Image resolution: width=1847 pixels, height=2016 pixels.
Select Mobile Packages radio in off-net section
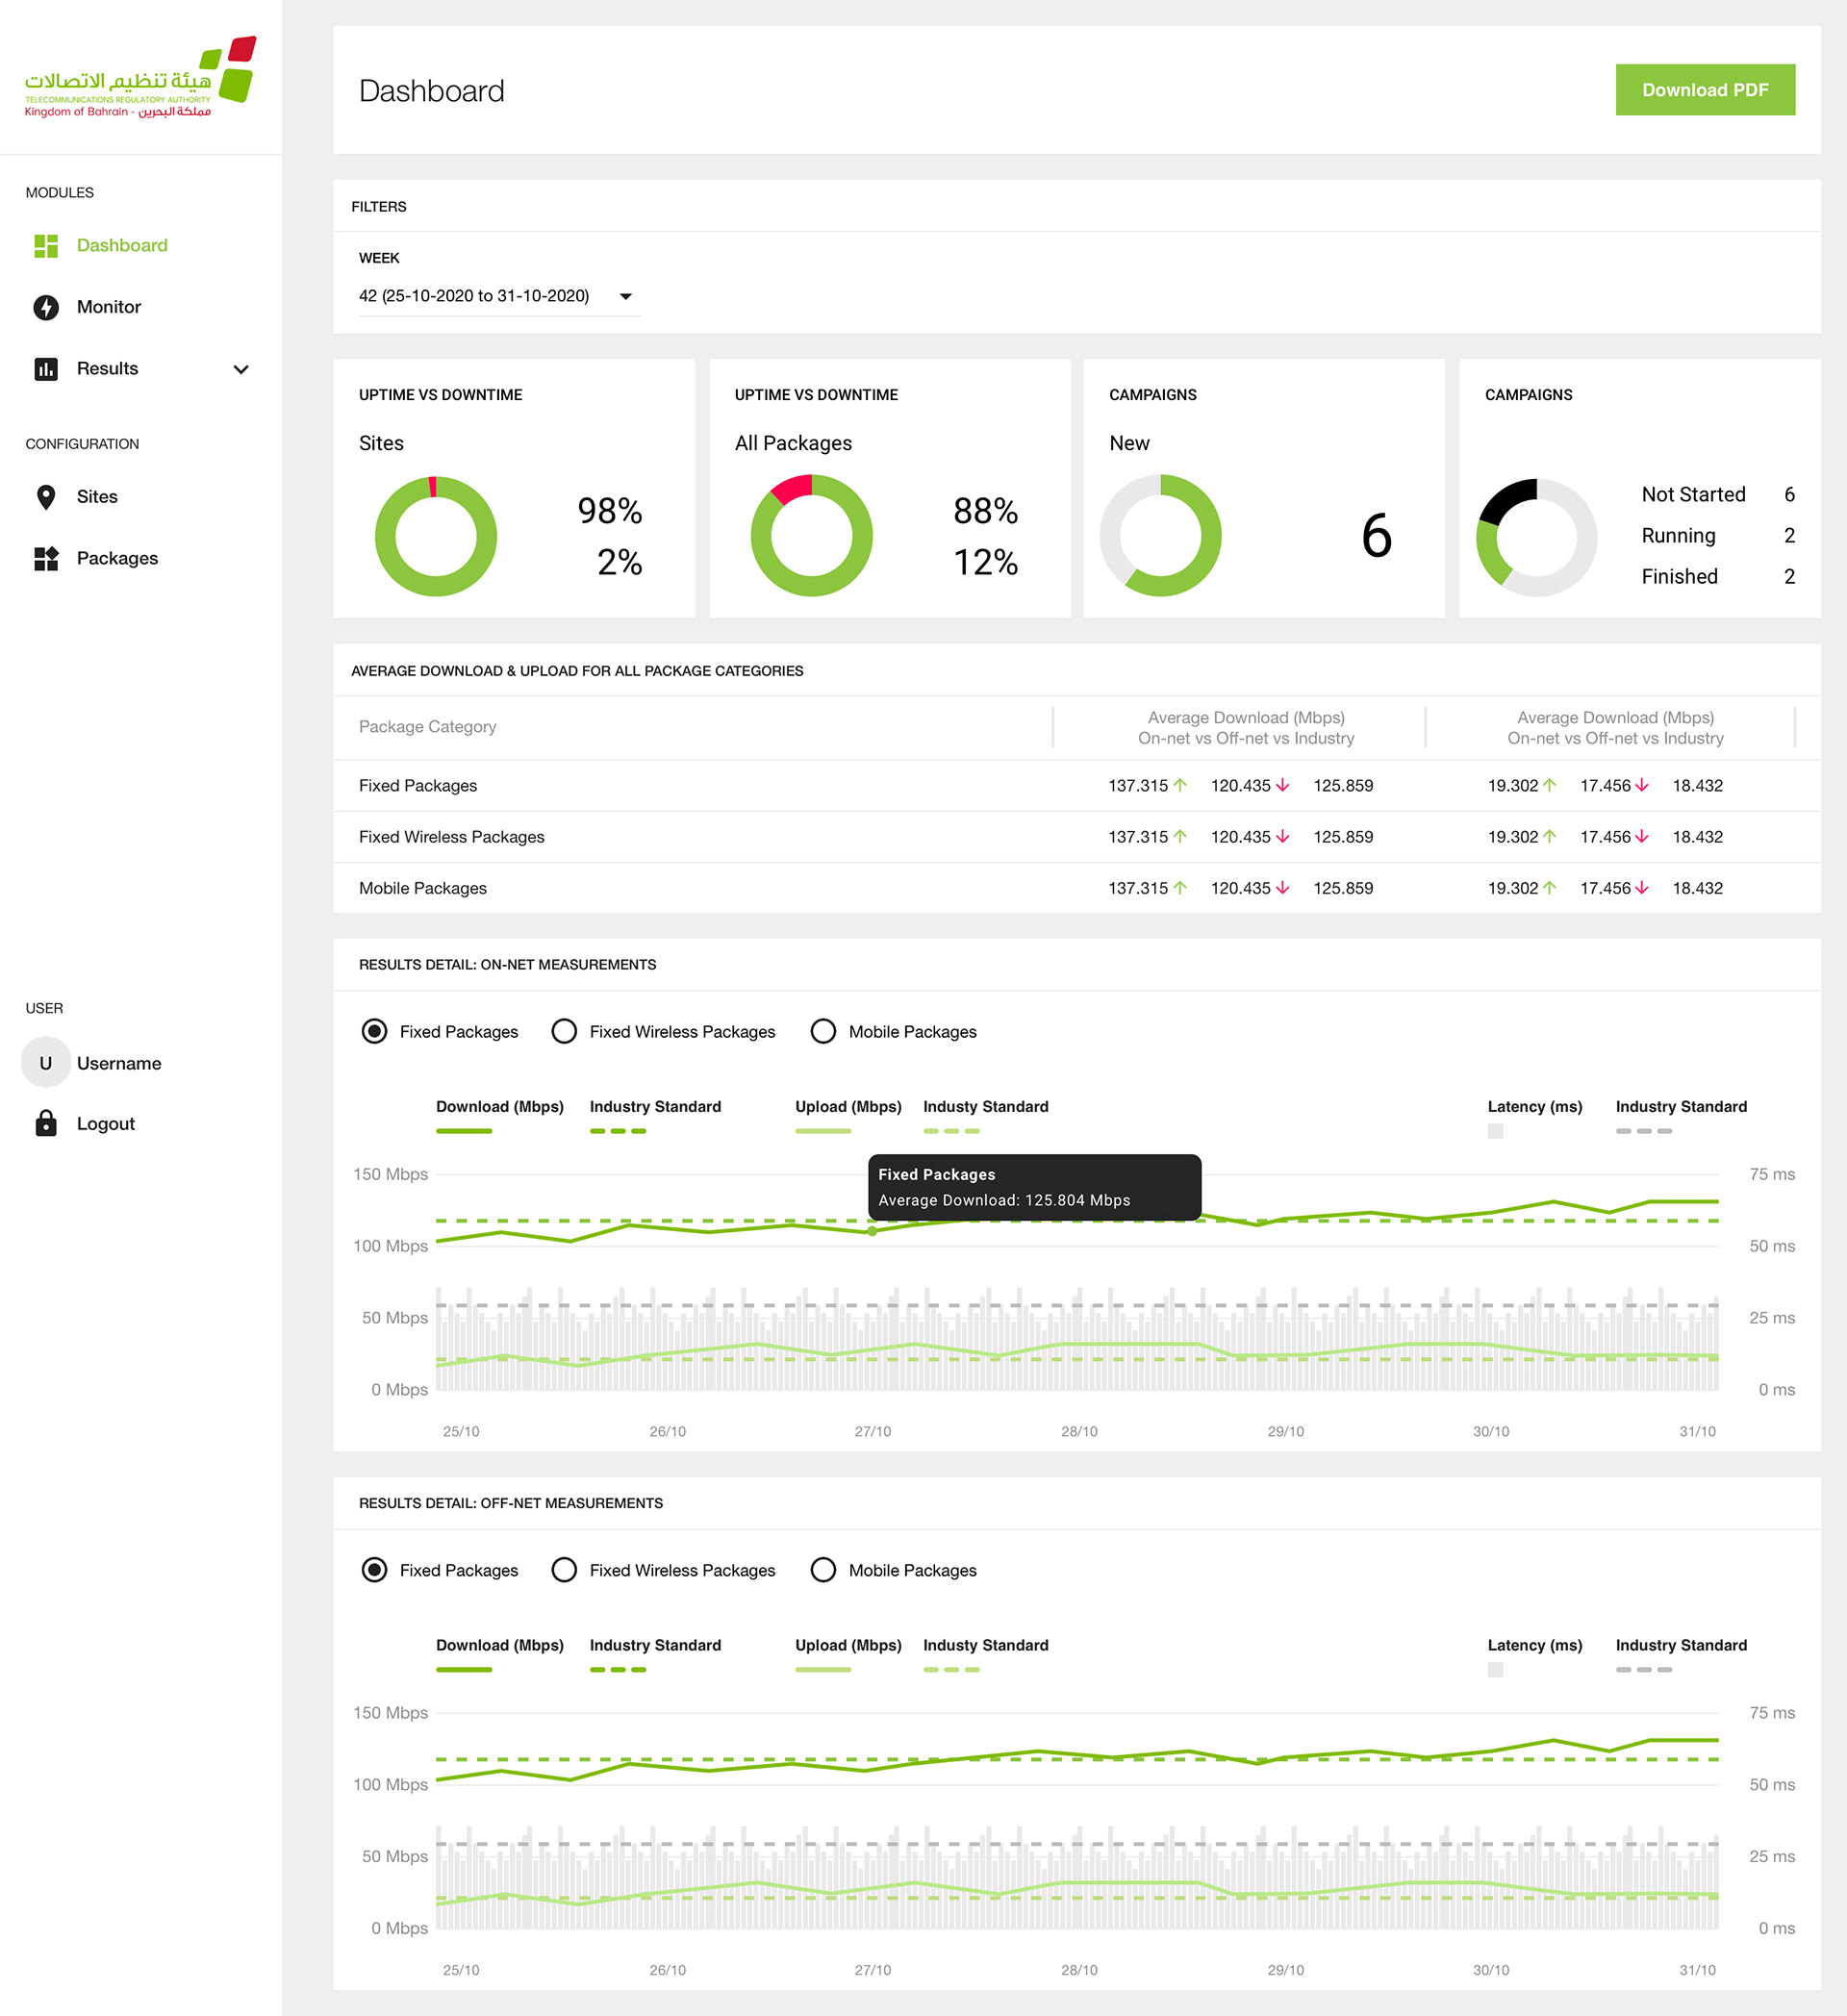823,1570
